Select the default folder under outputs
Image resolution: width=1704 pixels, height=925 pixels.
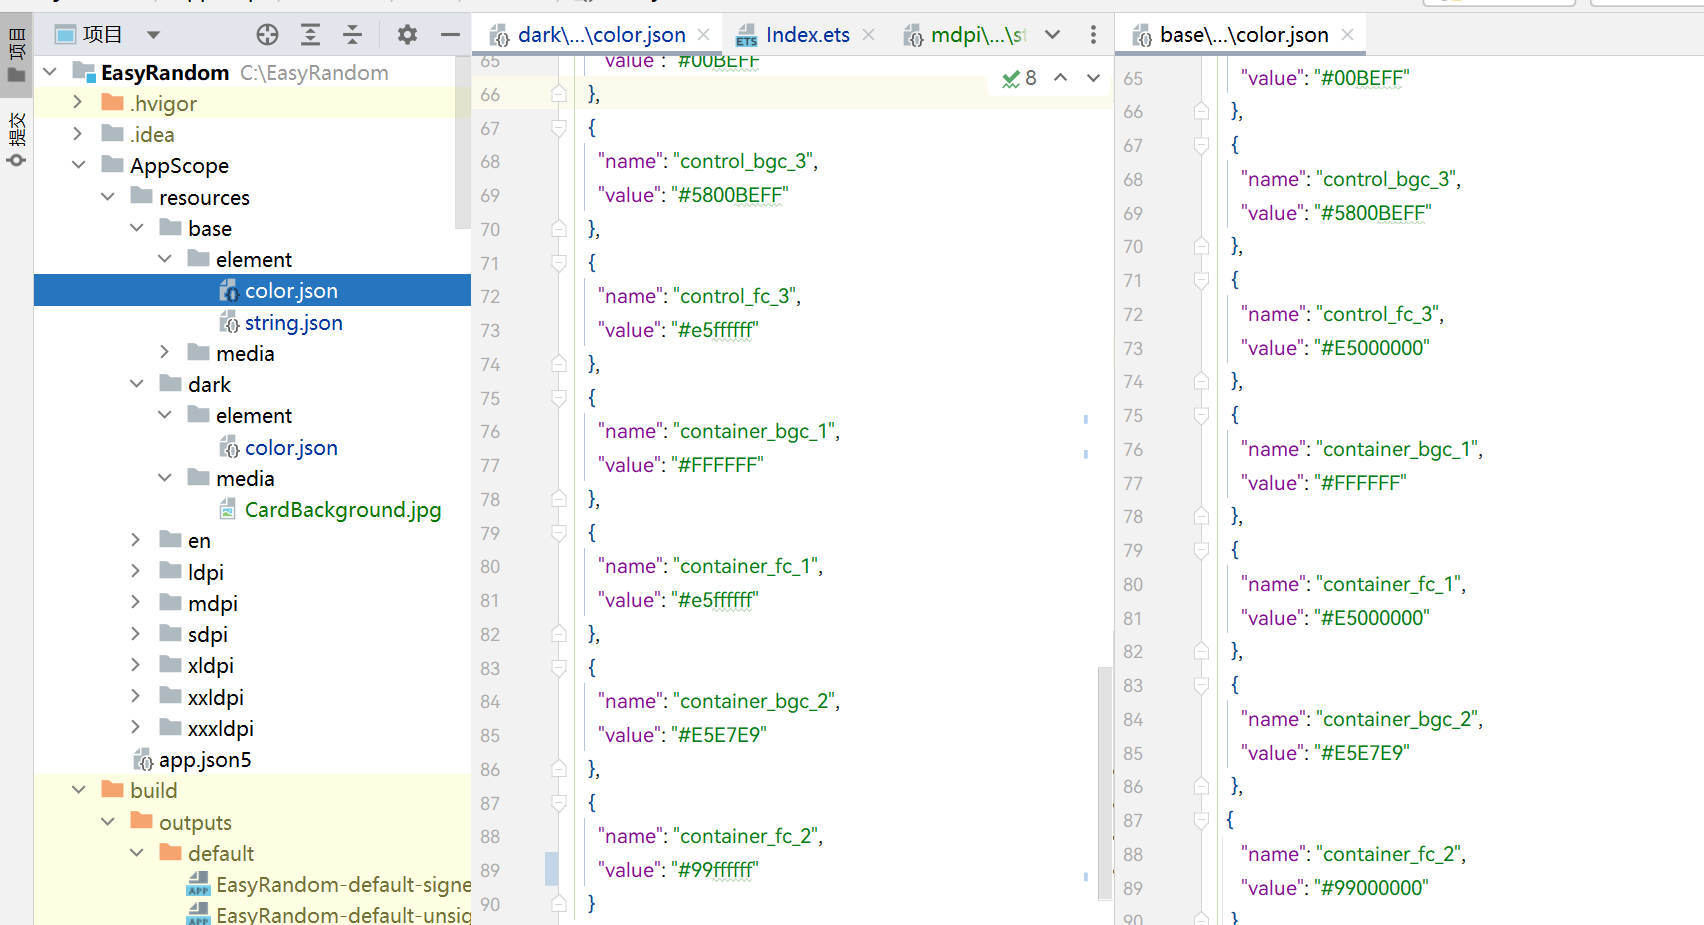[220, 853]
